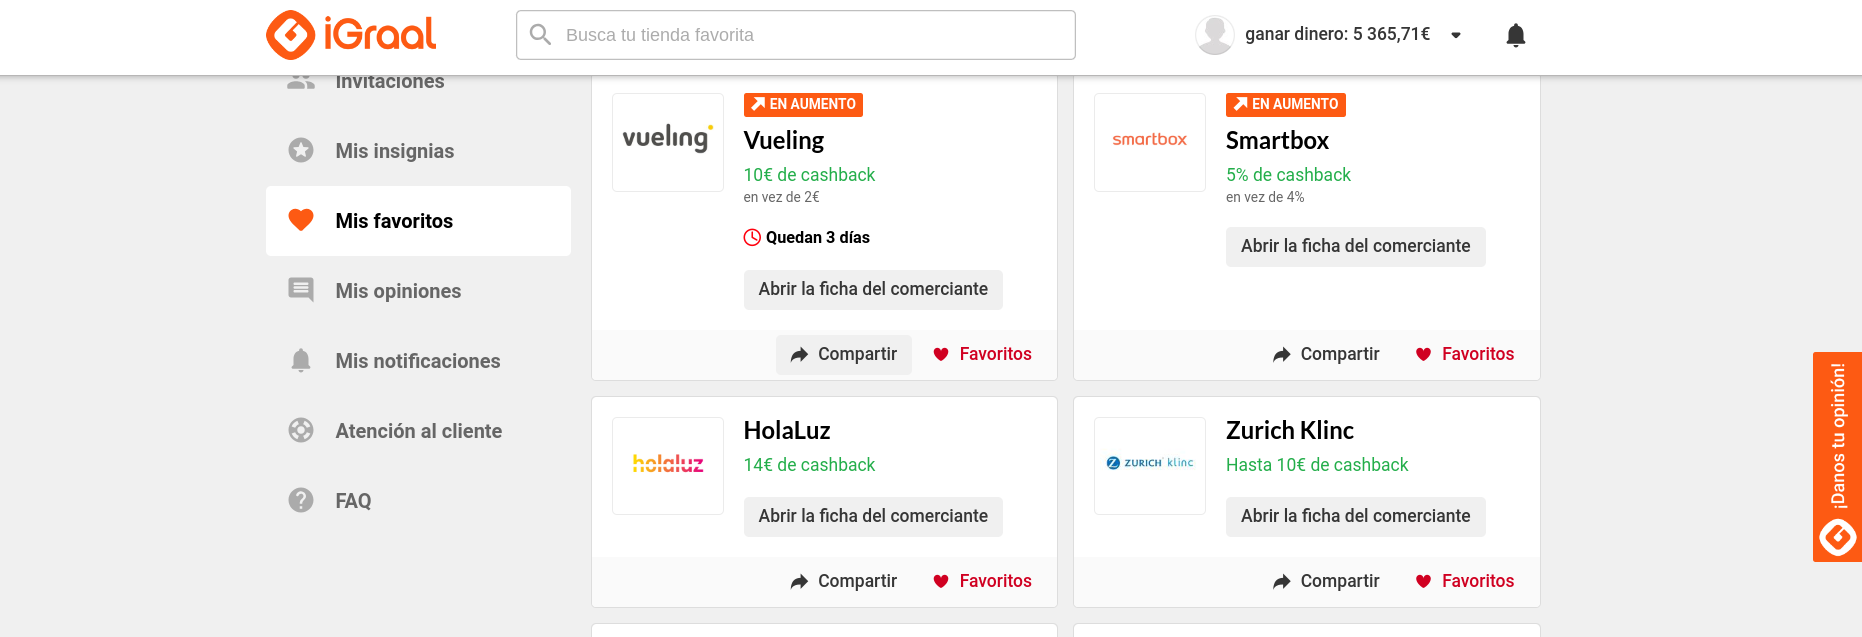Open the Vueling merchant page button
This screenshot has height=637, width=1862.
873,290
